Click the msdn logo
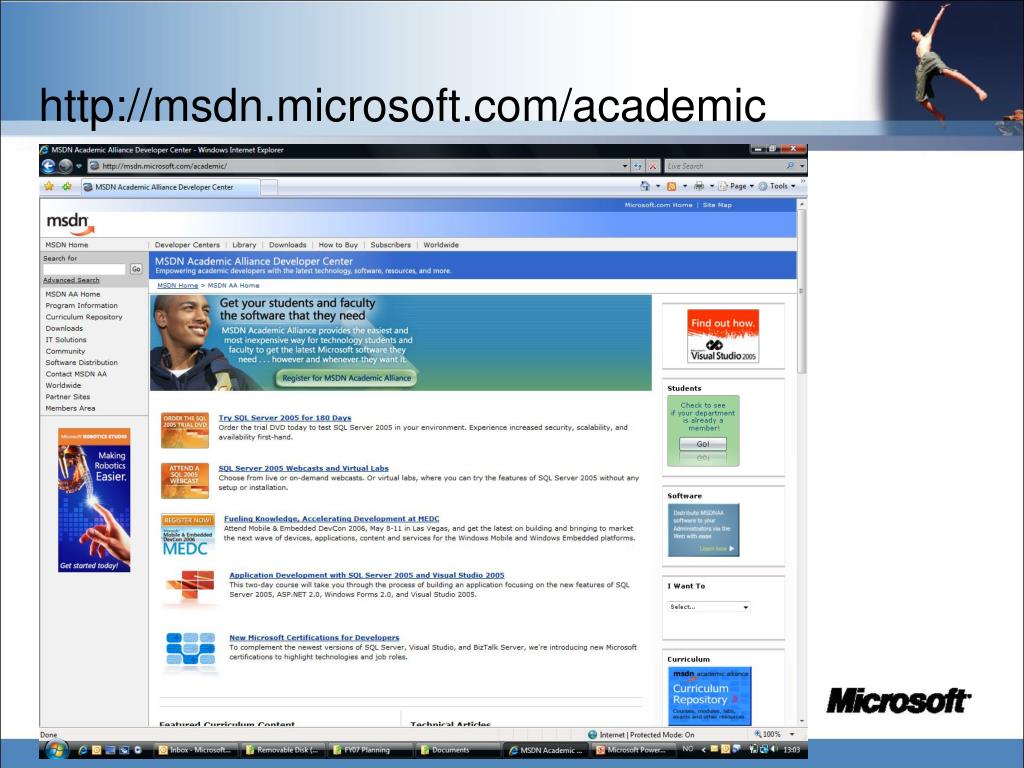This screenshot has height=768, width=1024. click(x=70, y=223)
